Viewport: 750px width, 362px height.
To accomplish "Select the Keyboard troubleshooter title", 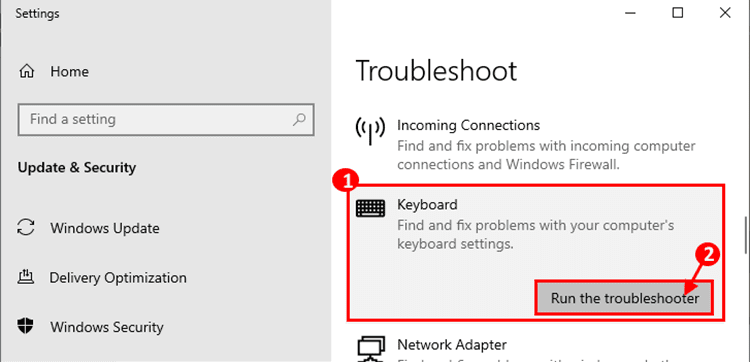I will (427, 205).
